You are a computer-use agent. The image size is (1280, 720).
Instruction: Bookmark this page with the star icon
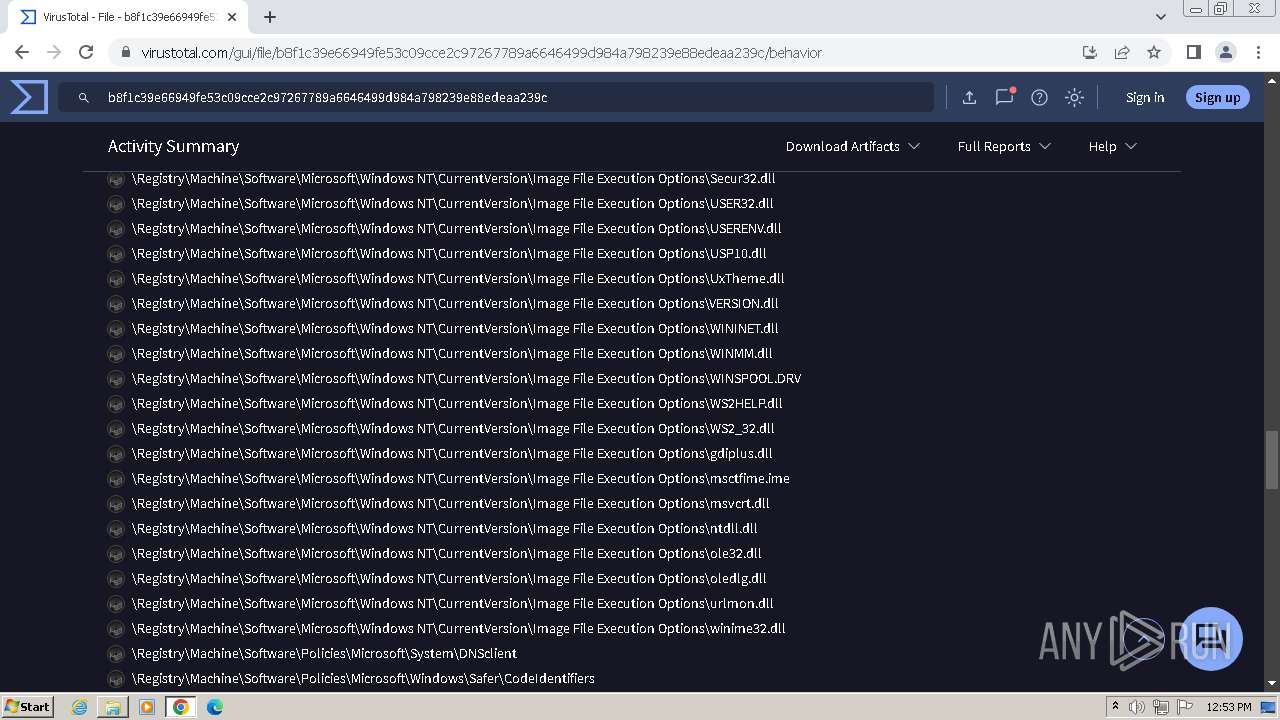pos(1154,52)
